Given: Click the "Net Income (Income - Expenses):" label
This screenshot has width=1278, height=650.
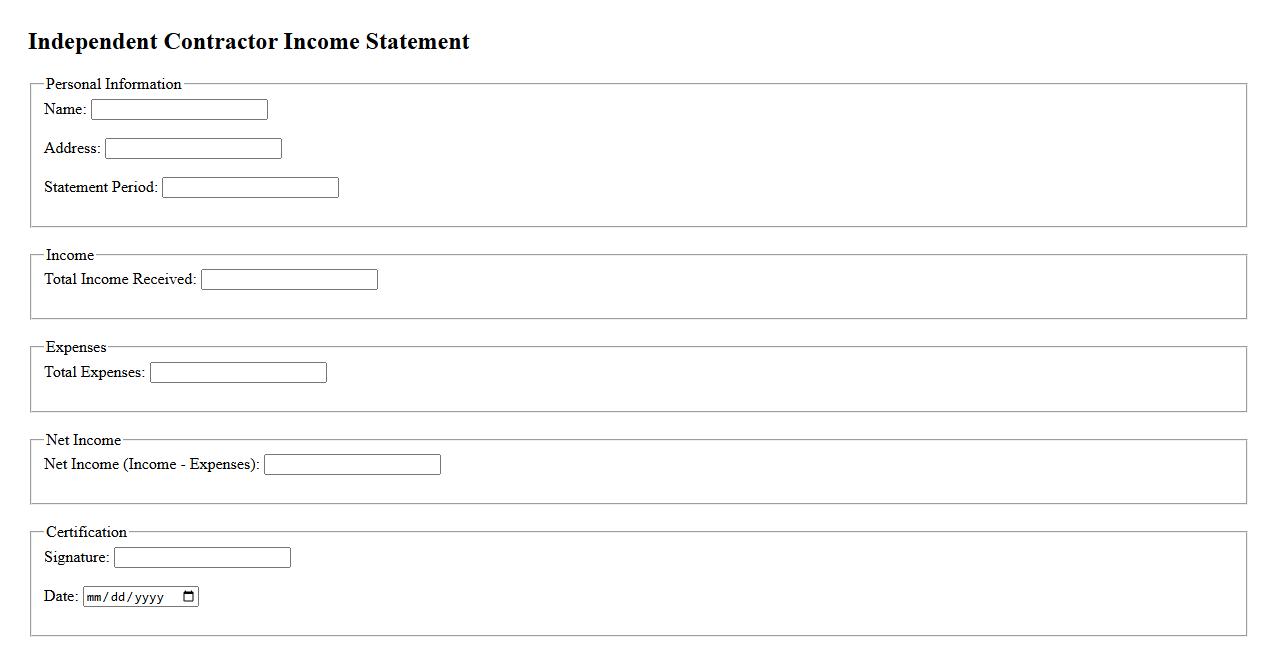Looking at the screenshot, I should pos(152,464).
